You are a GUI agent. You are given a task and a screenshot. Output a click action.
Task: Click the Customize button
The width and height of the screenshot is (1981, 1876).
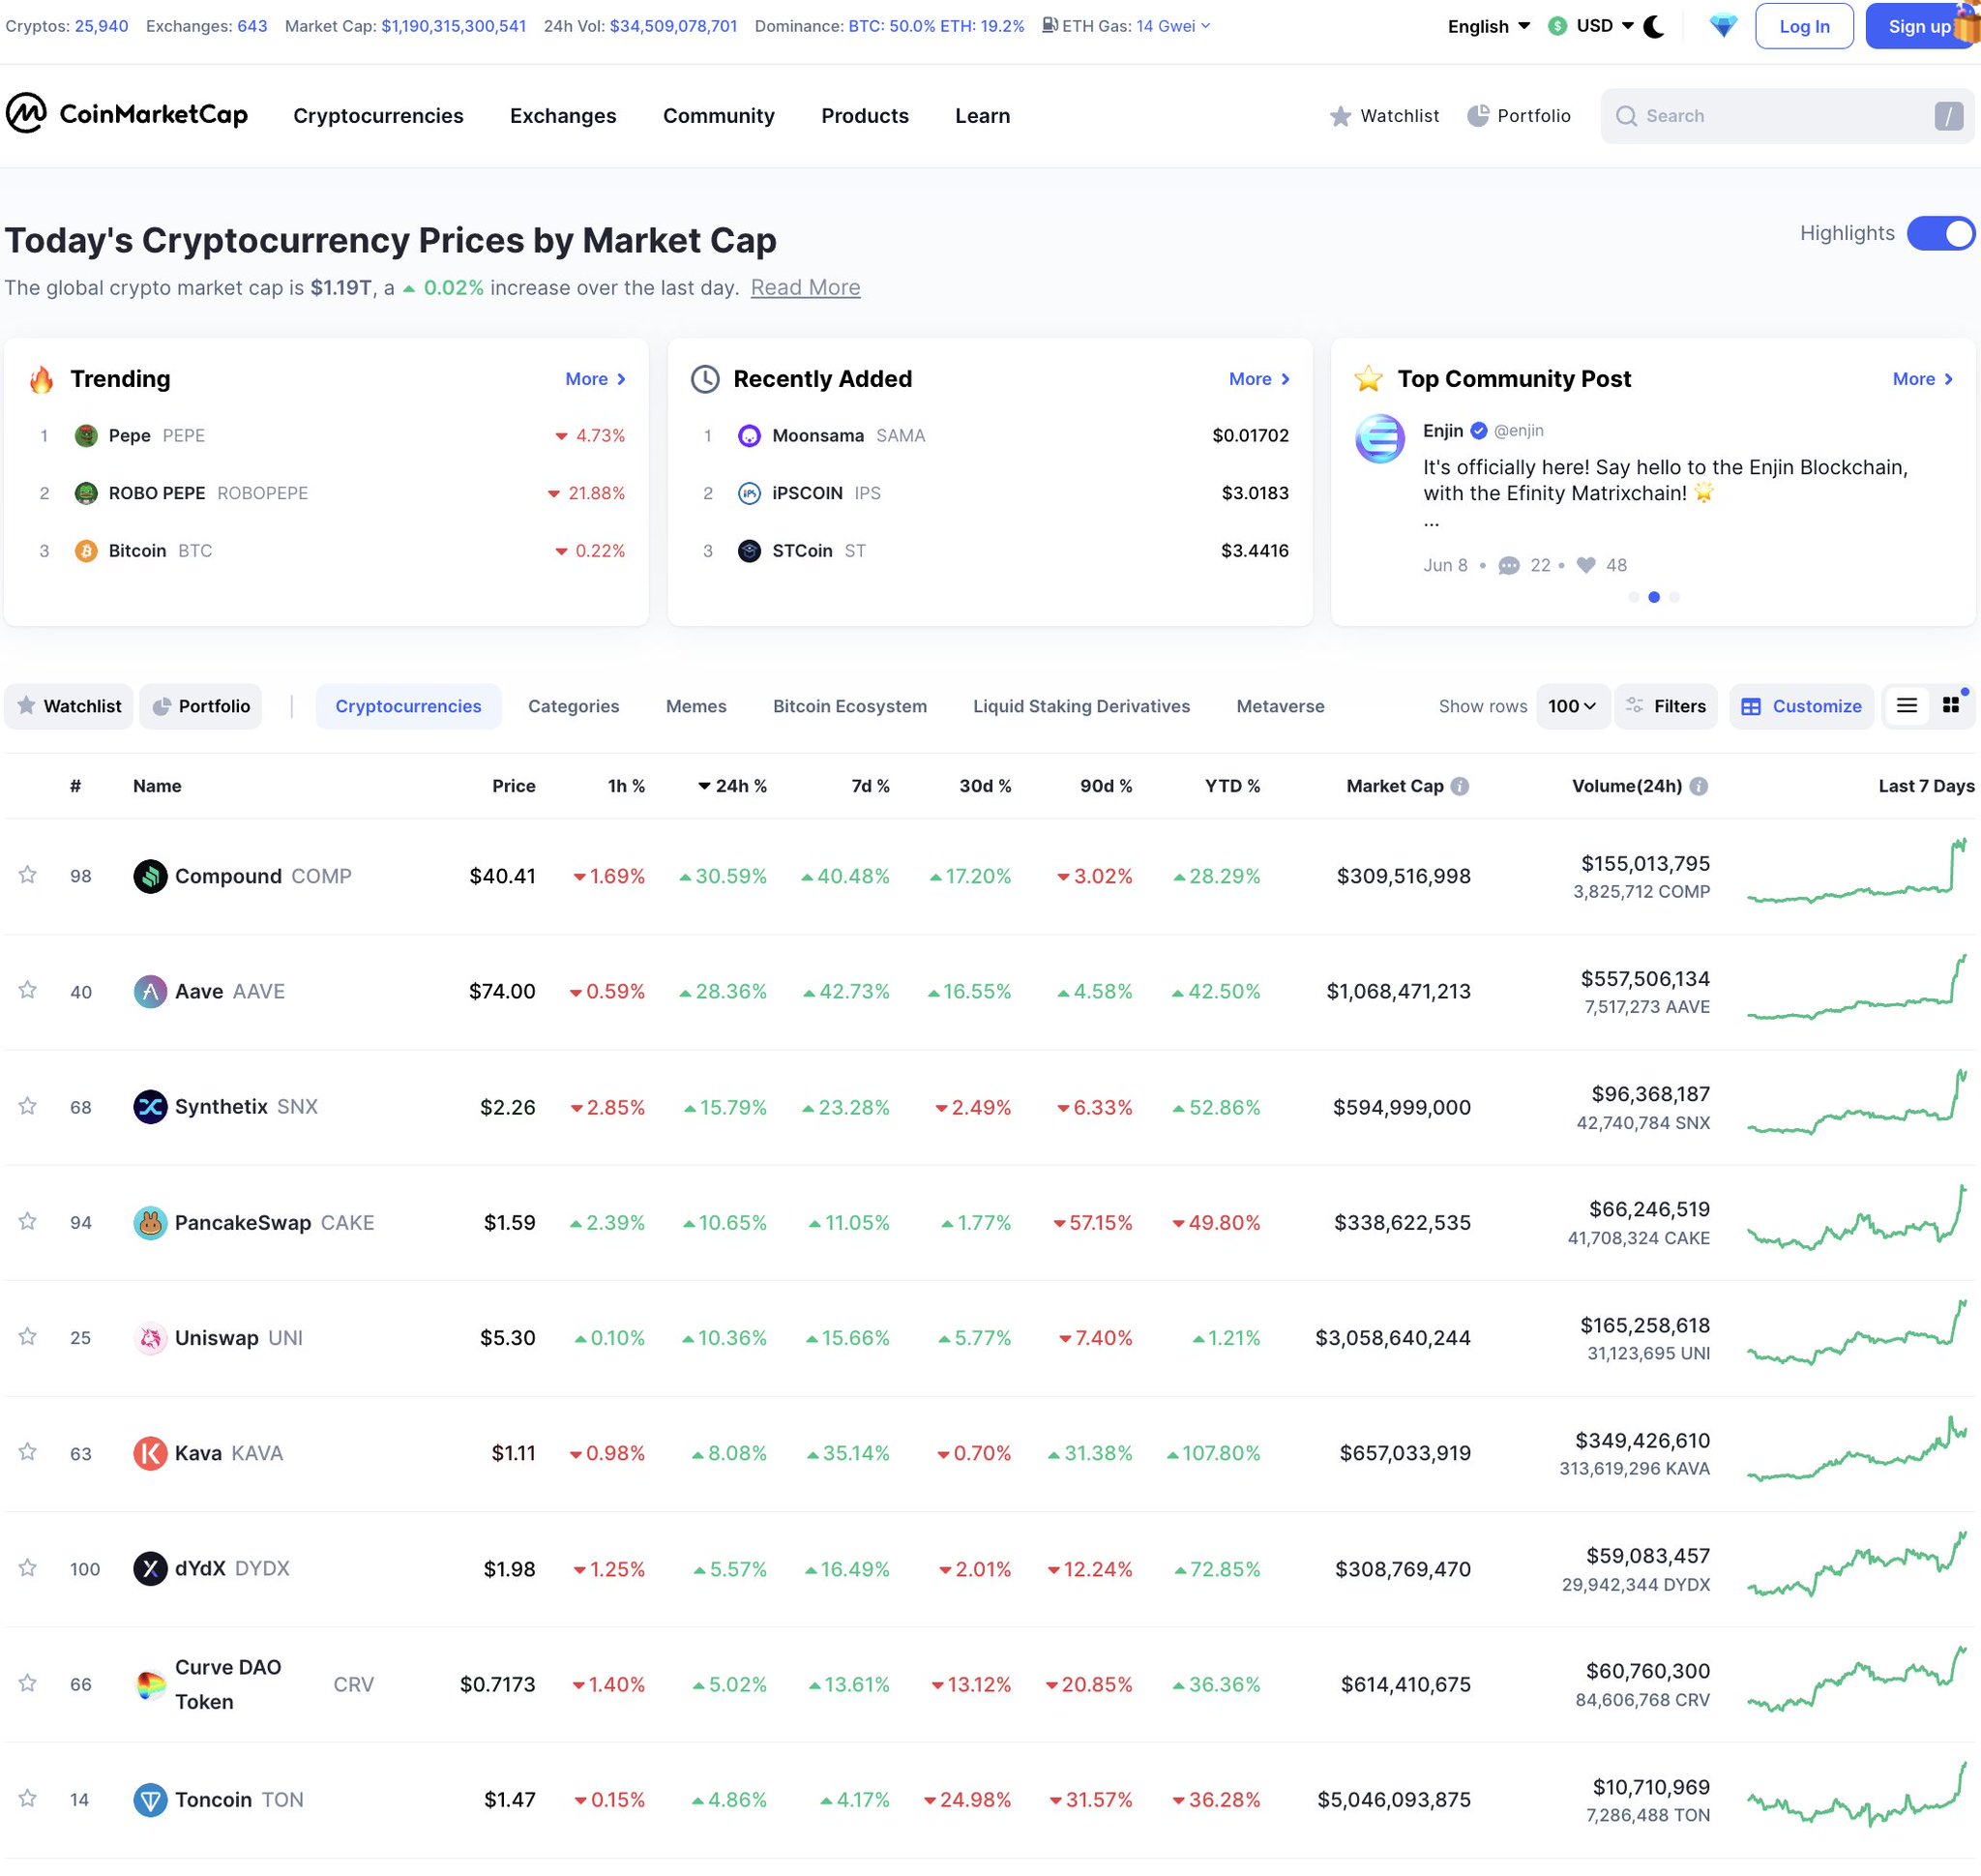point(1801,706)
